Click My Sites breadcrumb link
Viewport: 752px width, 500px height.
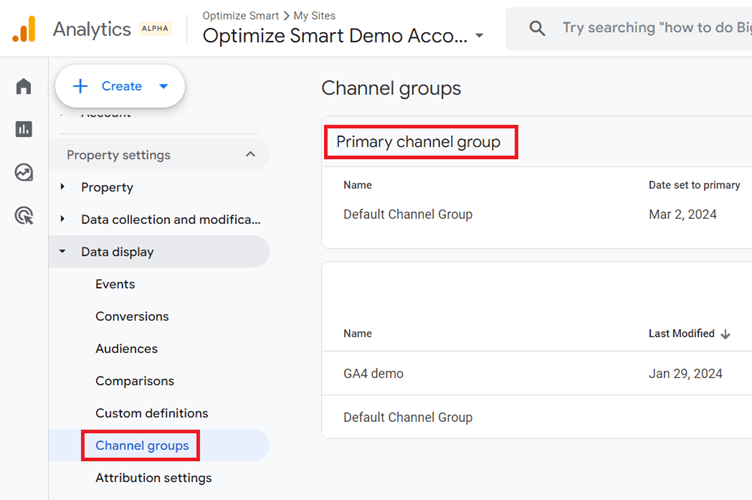[315, 15]
